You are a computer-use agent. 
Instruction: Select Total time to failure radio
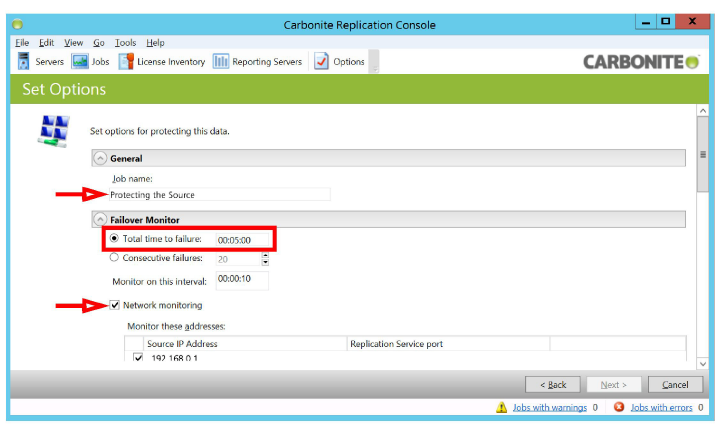coord(114,238)
